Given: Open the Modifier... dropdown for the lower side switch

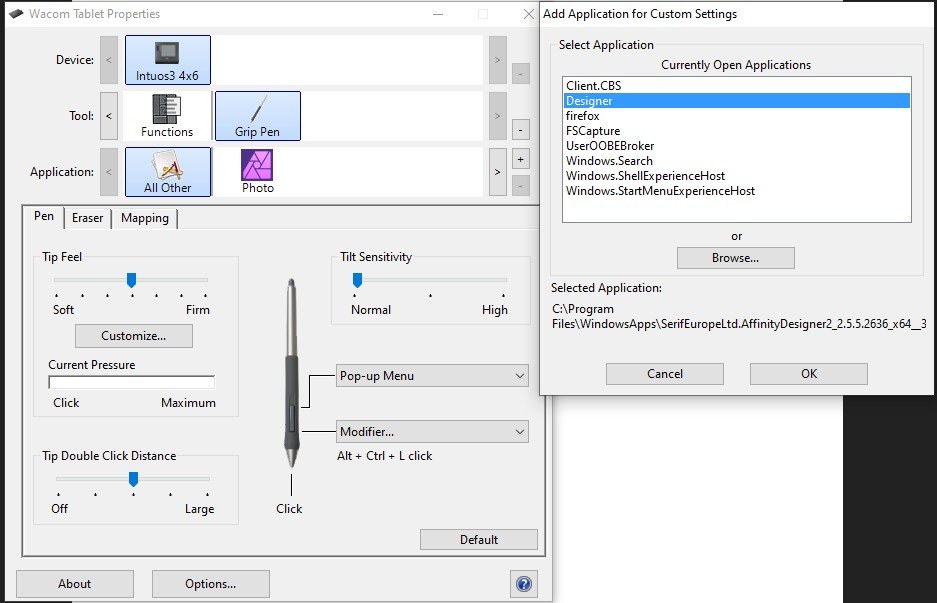Looking at the screenshot, I should click(432, 431).
